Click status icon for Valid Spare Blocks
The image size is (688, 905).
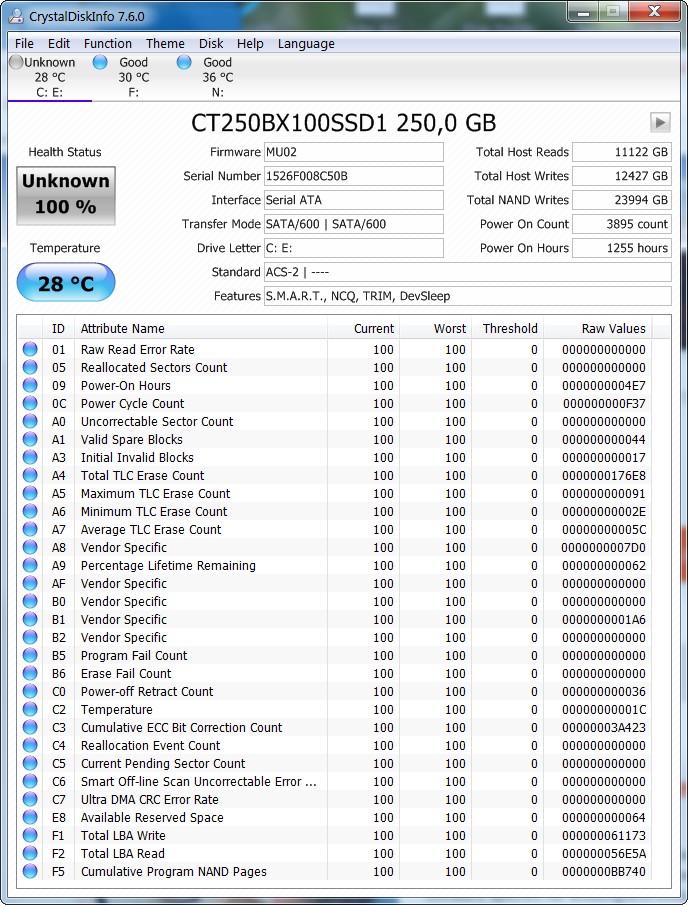(30, 439)
